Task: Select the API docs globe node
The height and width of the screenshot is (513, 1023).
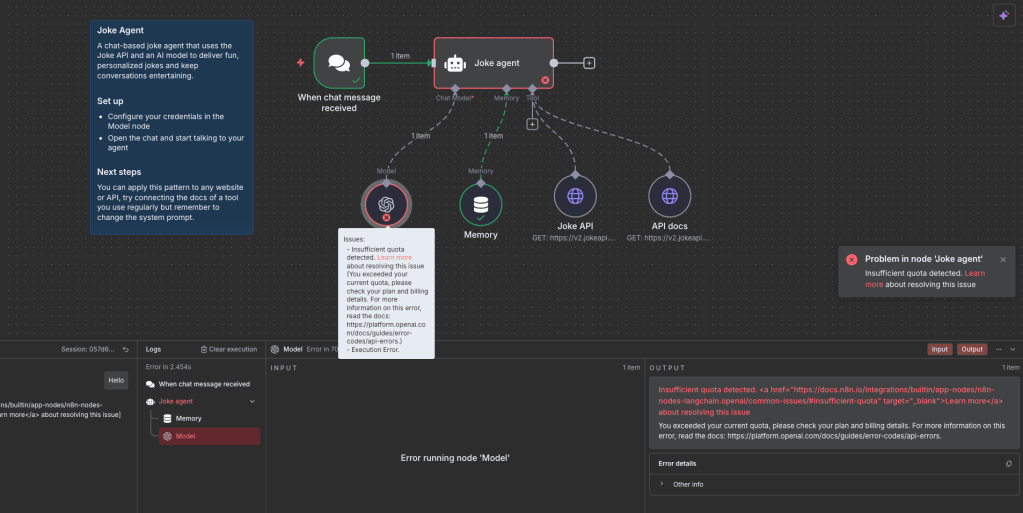Action: 669,197
